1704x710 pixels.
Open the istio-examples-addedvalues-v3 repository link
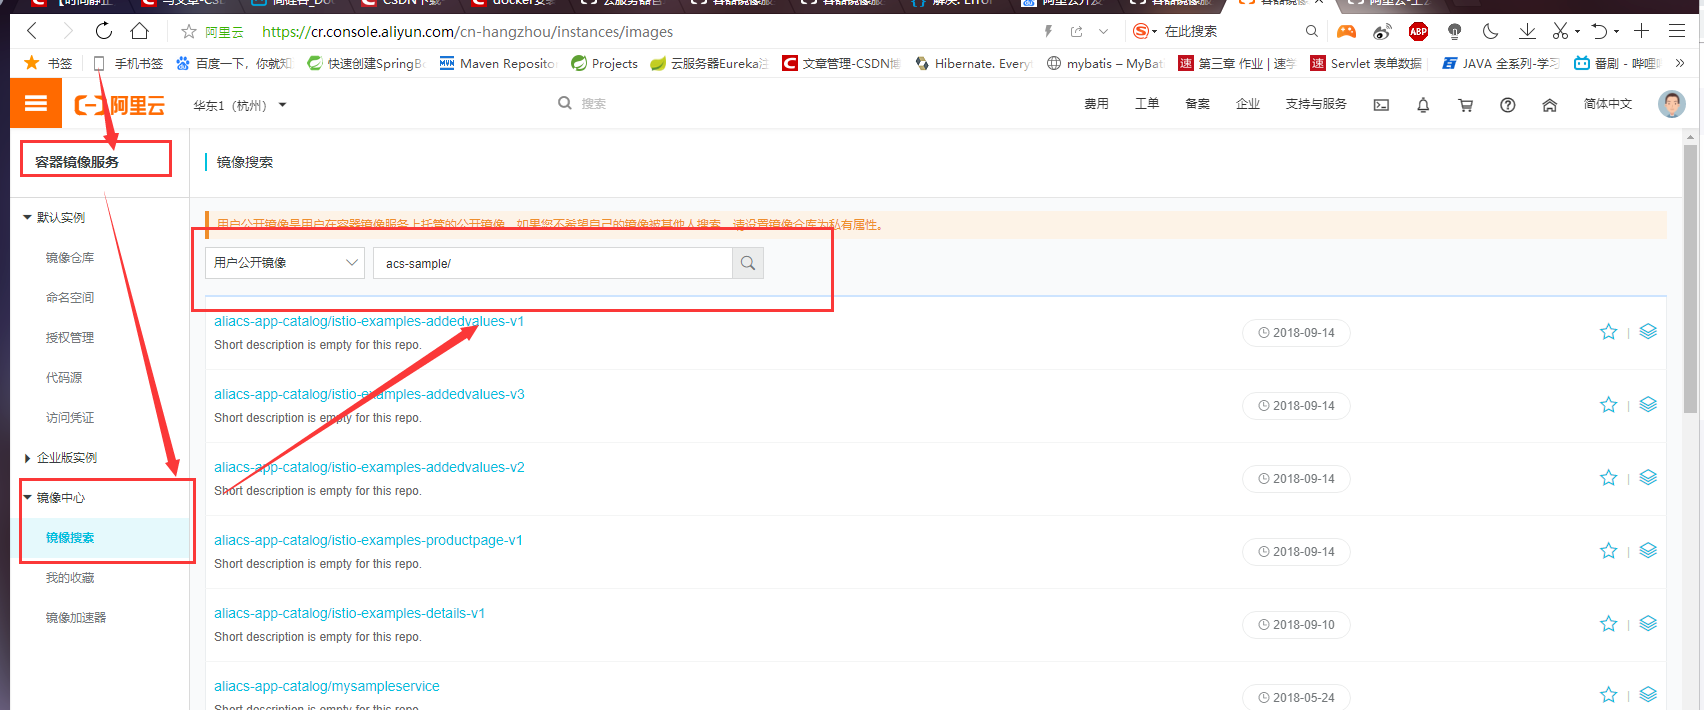369,394
